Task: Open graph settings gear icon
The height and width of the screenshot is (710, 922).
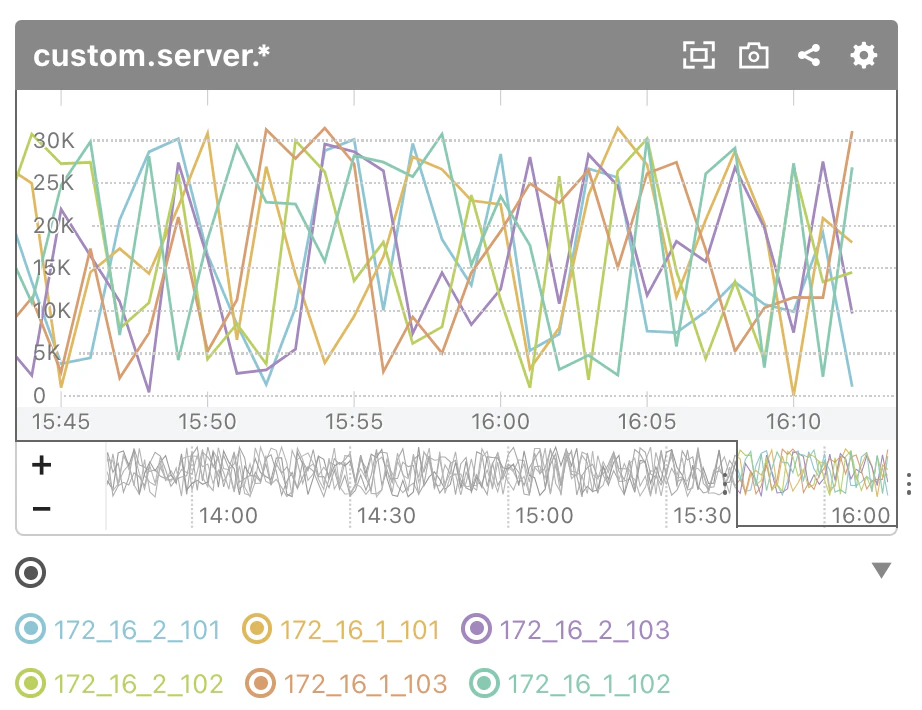Action: [863, 55]
